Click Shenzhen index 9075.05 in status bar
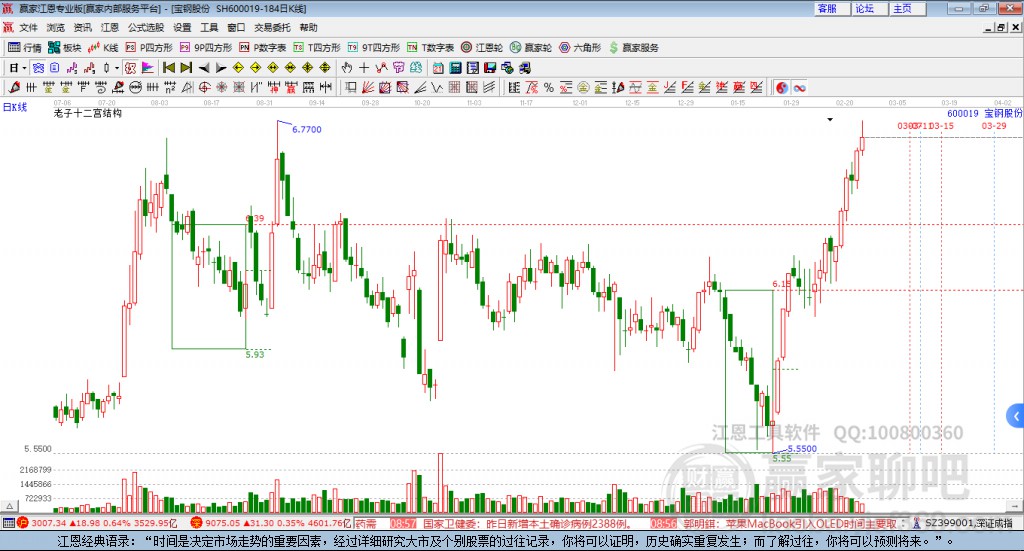This screenshot has height=551, width=1024. point(223,523)
